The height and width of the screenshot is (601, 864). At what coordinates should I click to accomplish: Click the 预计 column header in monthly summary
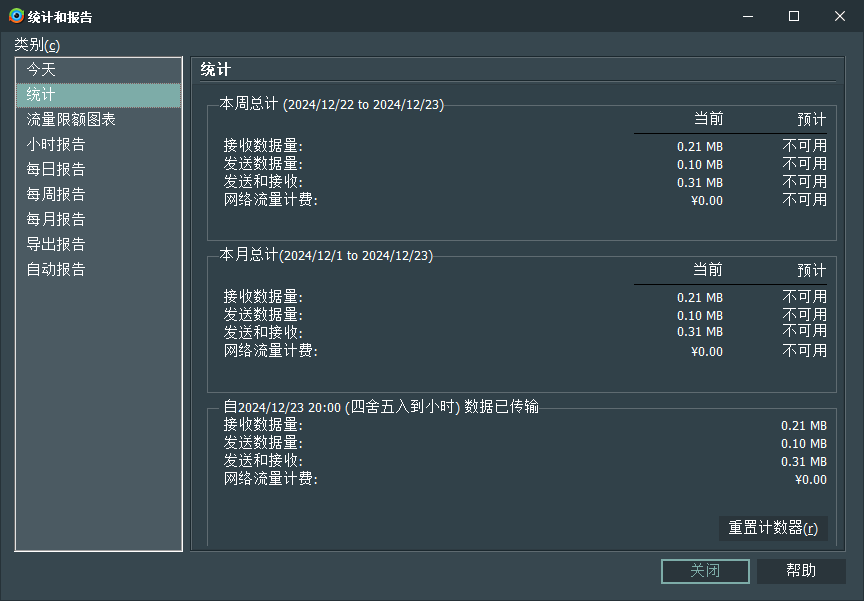click(x=811, y=270)
